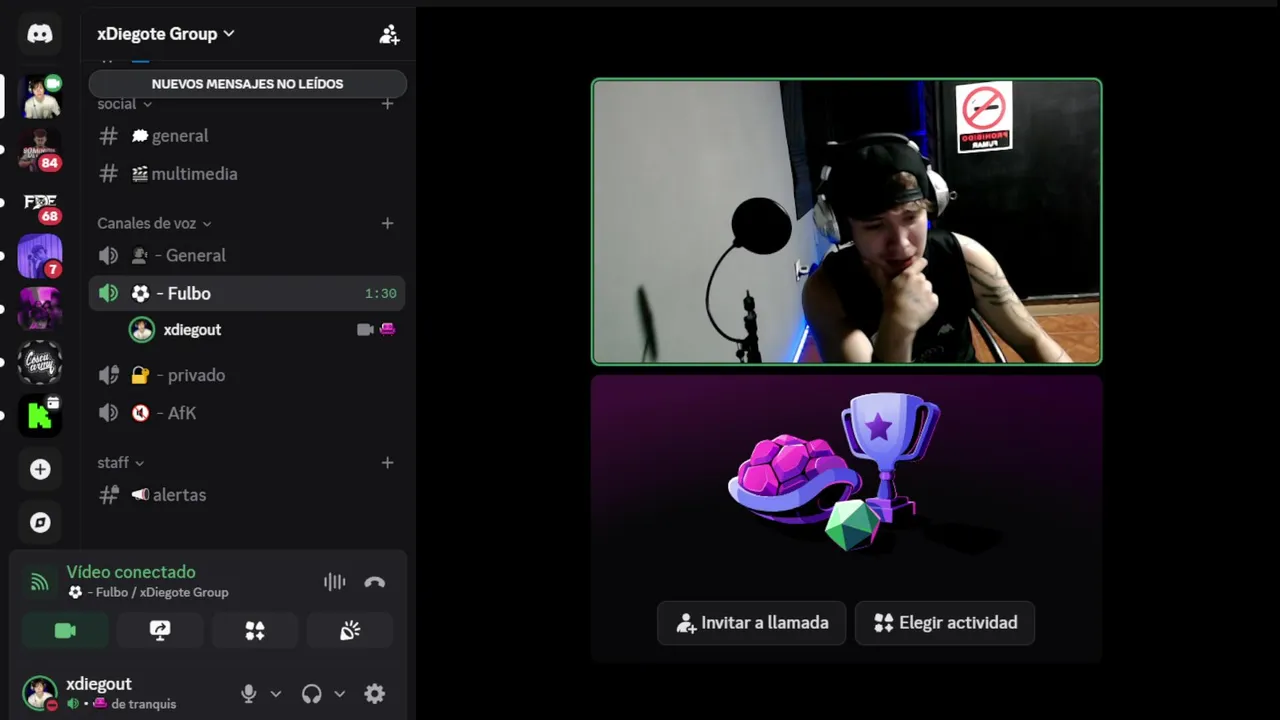This screenshot has width=1280, height=720.
Task: Create channel in social category
Action: pyautogui.click(x=387, y=104)
